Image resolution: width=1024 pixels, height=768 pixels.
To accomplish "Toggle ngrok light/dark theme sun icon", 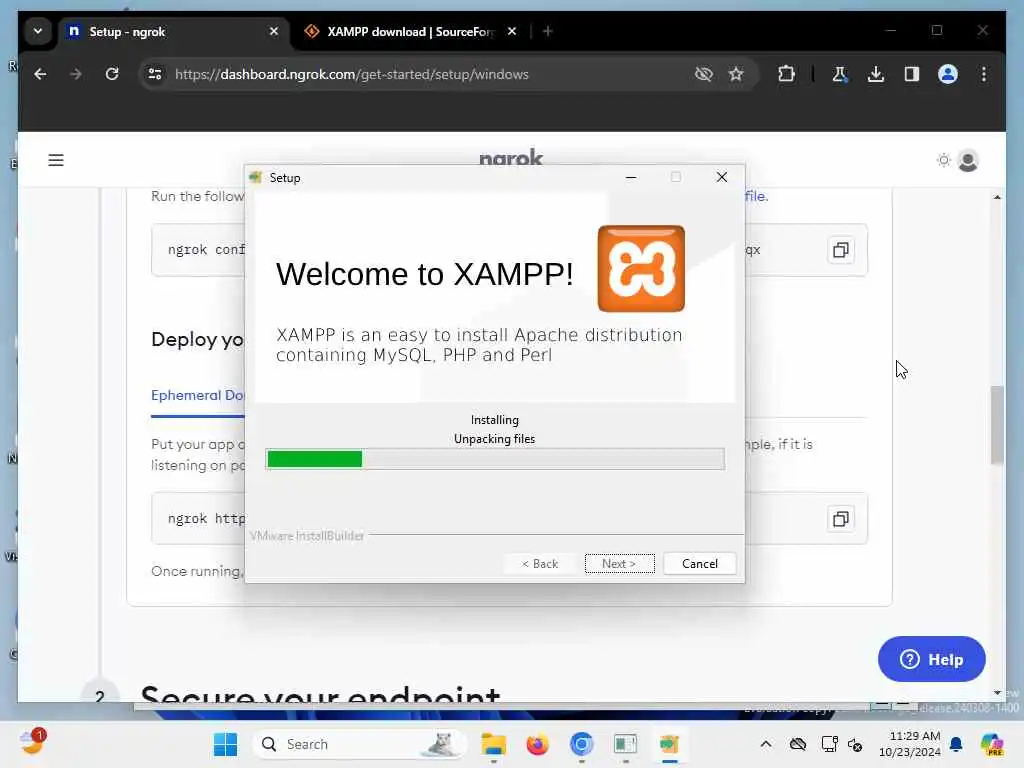I will coord(943,160).
